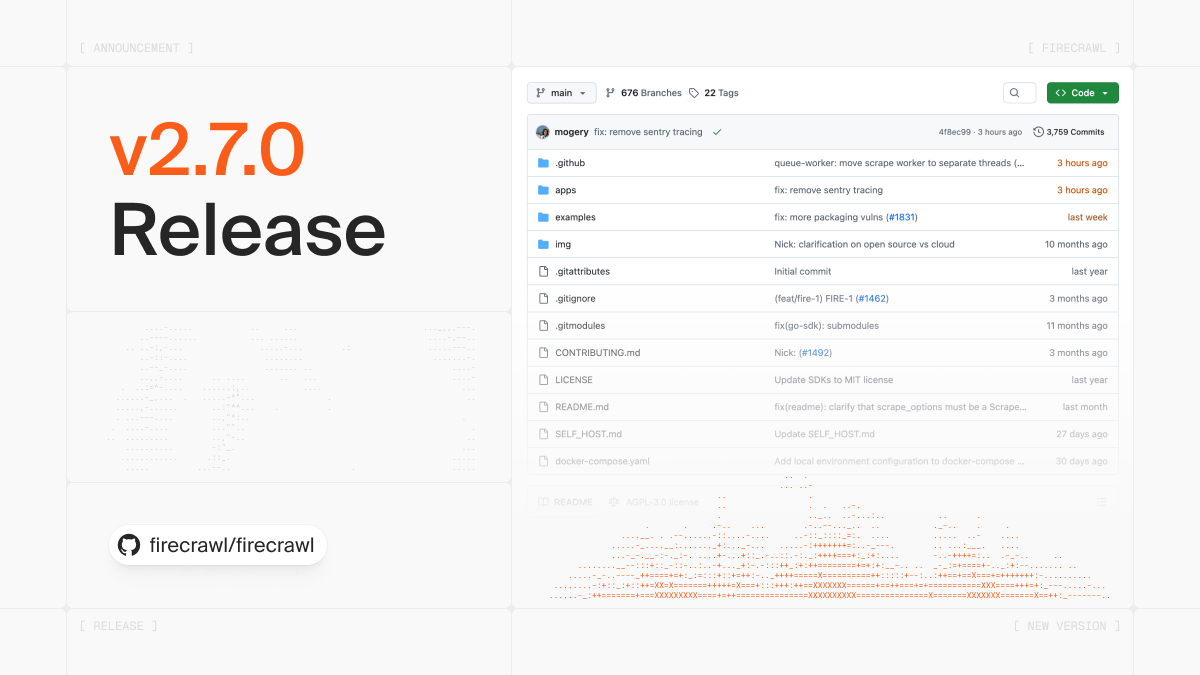Select the AGPL-3.0 license tab

[651, 501]
